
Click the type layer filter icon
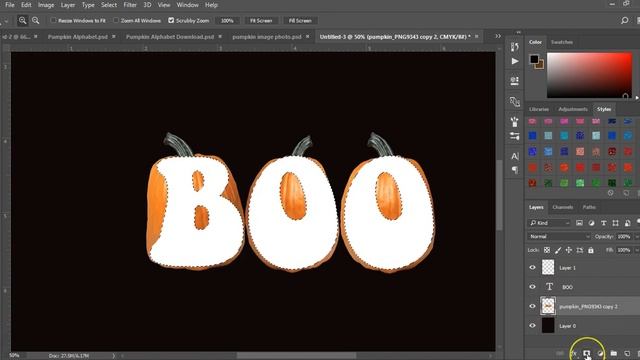click(603, 223)
